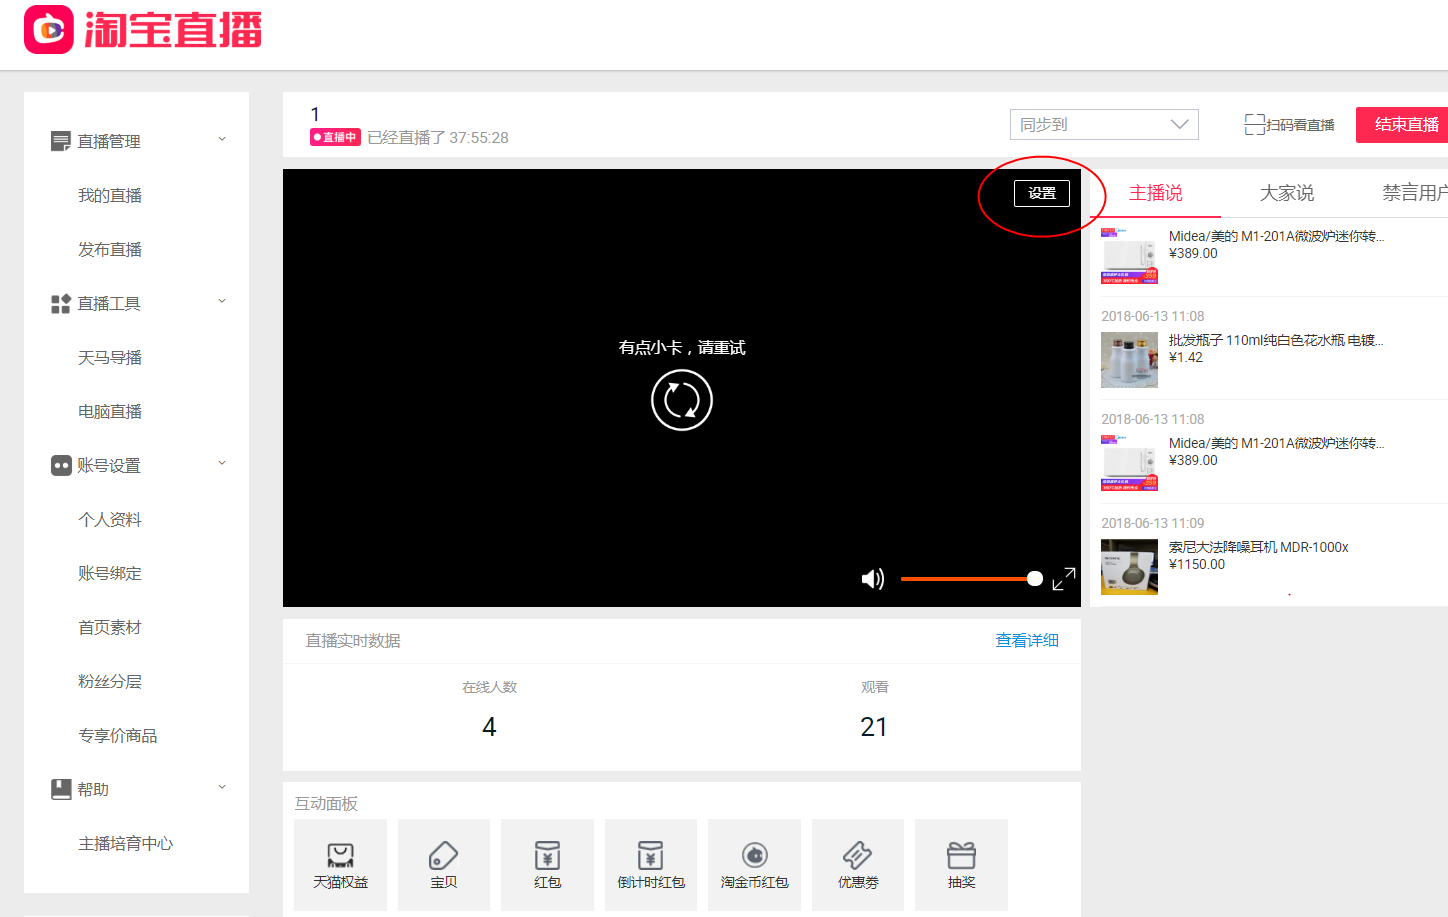Collapse the 直播工具 section chevron
1448x917 pixels.
pyautogui.click(x=222, y=301)
